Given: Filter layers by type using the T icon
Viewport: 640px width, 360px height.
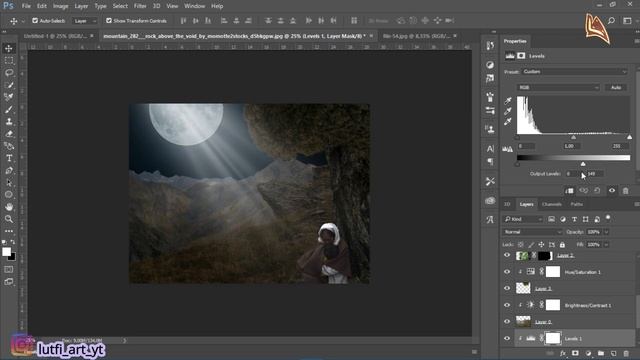Looking at the screenshot, I should click(574, 220).
